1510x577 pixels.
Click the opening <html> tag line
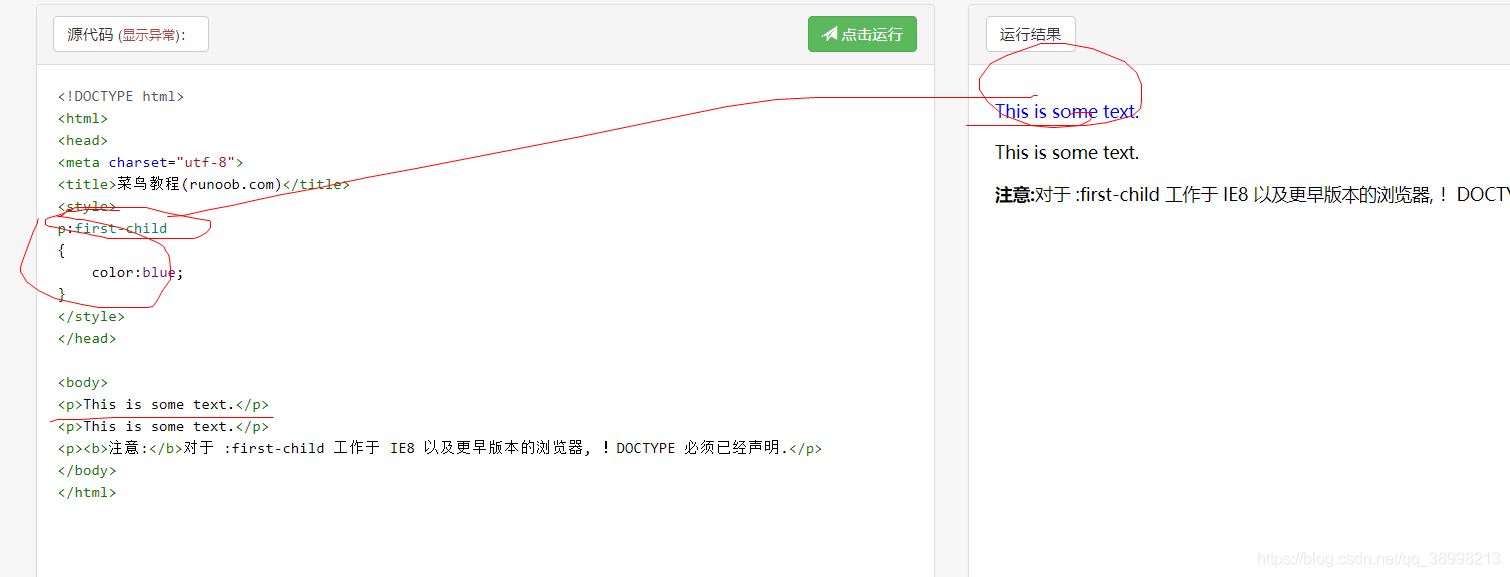[x=83, y=119]
